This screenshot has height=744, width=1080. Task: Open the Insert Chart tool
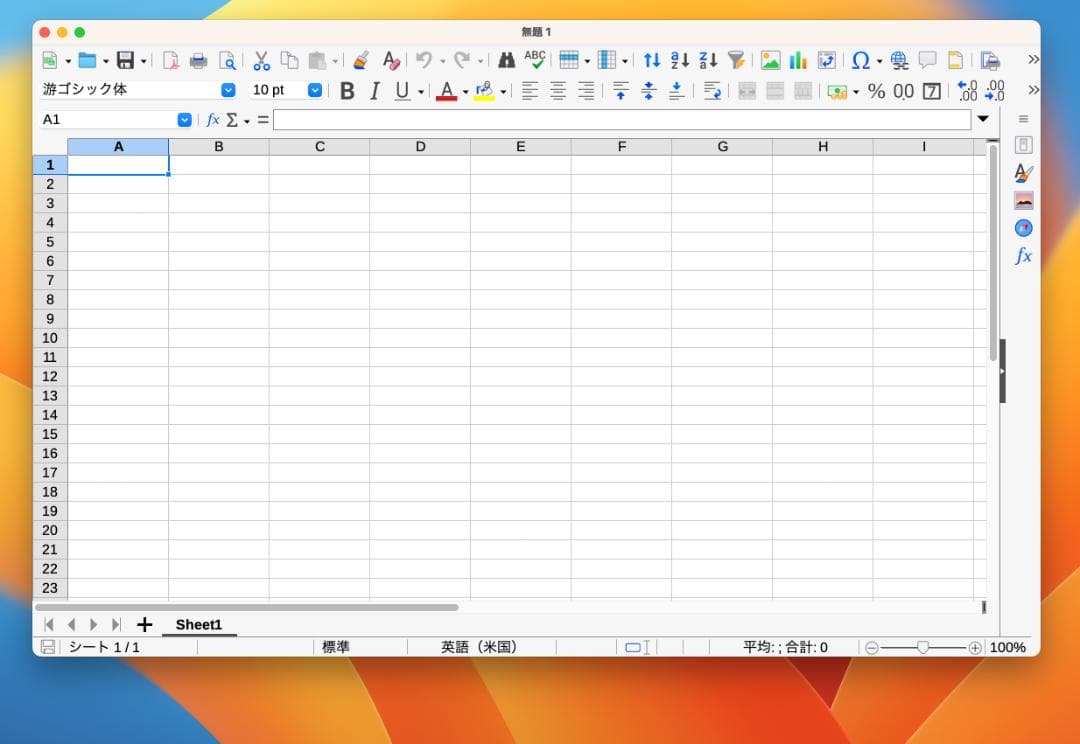pyautogui.click(x=798, y=60)
